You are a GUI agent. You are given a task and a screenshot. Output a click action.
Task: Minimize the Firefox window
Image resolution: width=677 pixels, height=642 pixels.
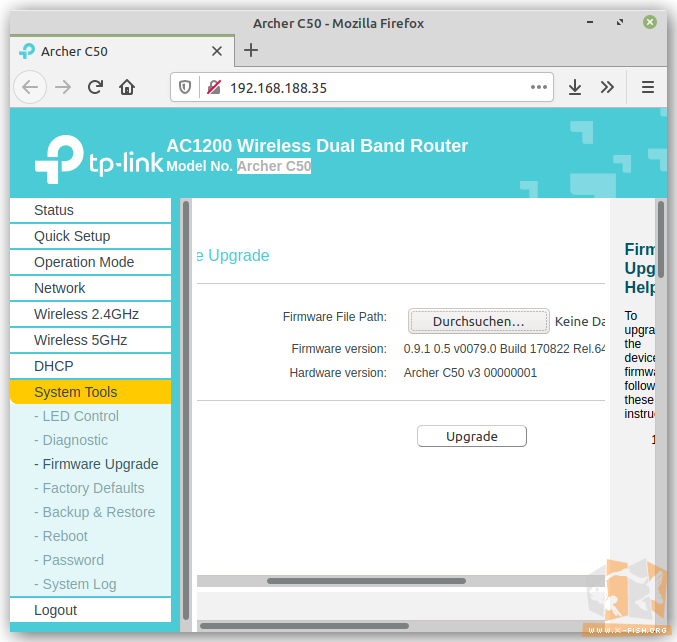point(590,22)
